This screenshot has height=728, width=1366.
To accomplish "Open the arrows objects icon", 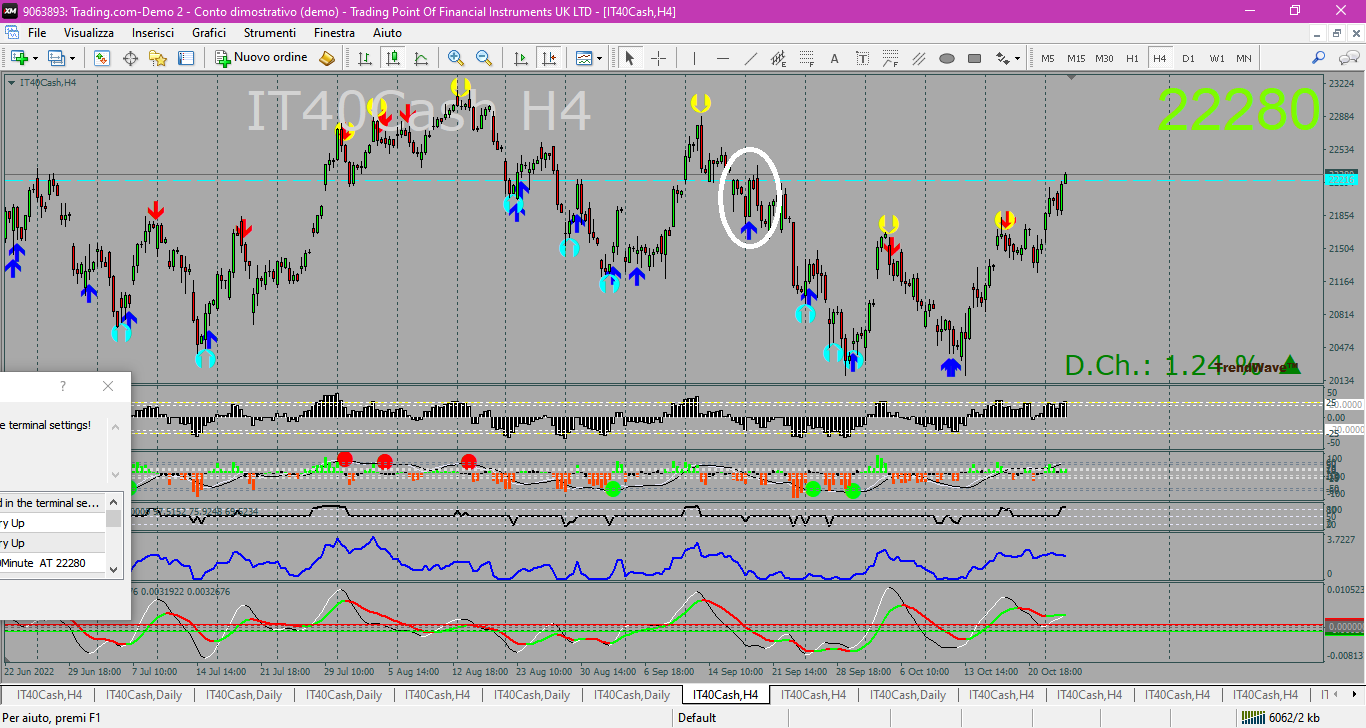I will point(1002,58).
